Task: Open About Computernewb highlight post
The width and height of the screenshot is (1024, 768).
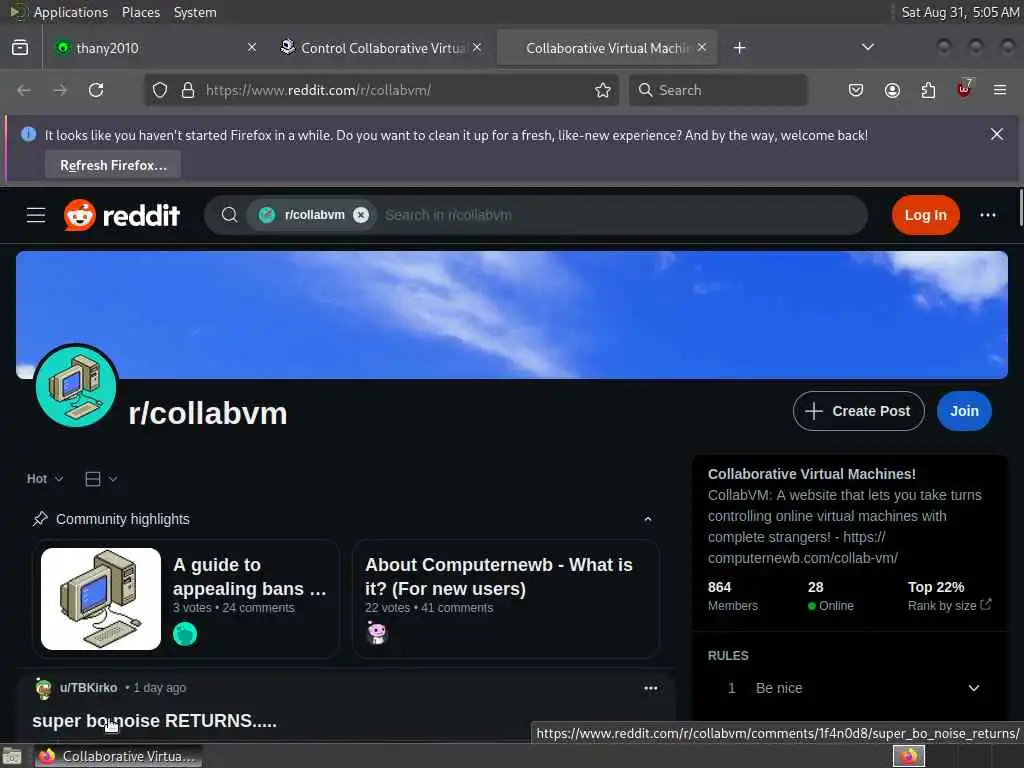Action: point(499,577)
